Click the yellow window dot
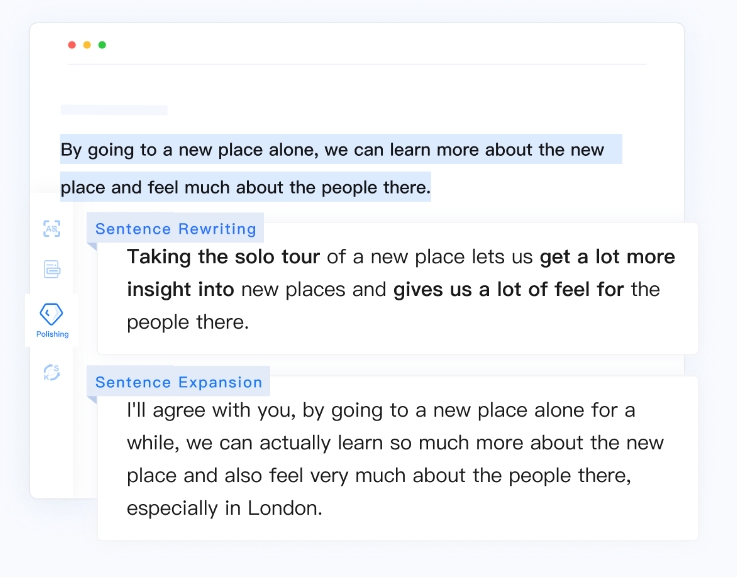Viewport: 737px width, 577px height. click(87, 45)
